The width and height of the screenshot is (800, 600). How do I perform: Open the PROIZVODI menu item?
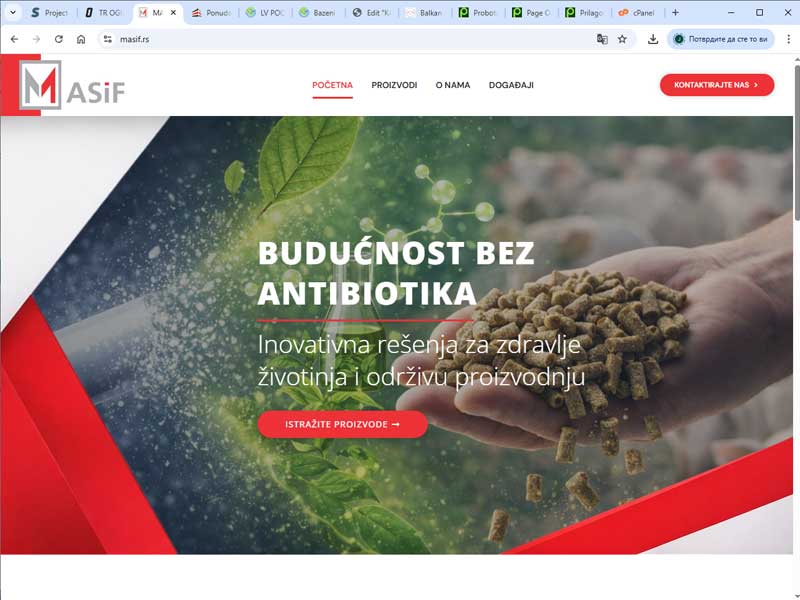[x=394, y=85]
